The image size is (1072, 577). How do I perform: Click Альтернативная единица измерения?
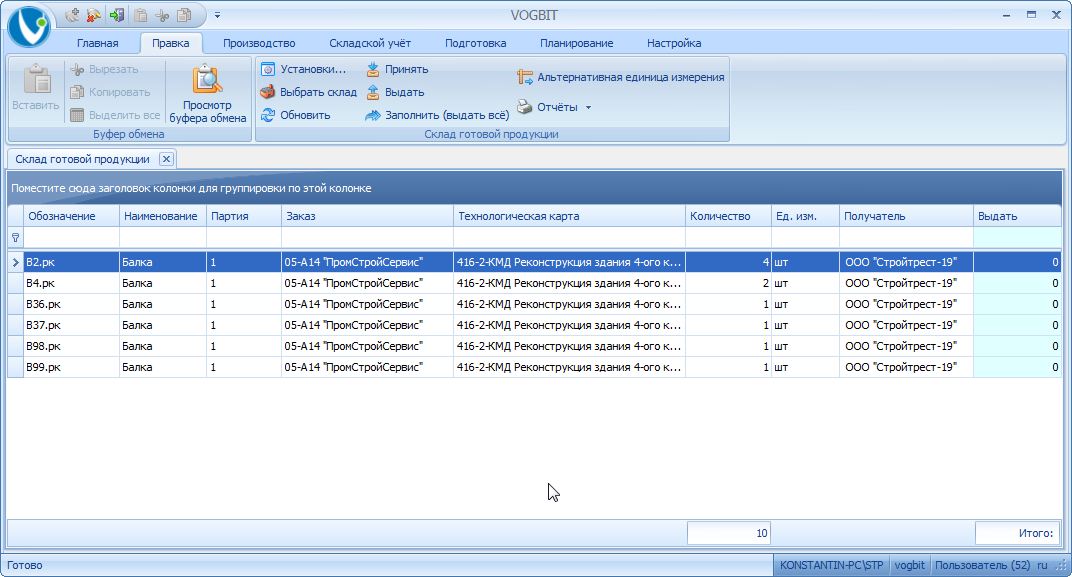click(621, 77)
